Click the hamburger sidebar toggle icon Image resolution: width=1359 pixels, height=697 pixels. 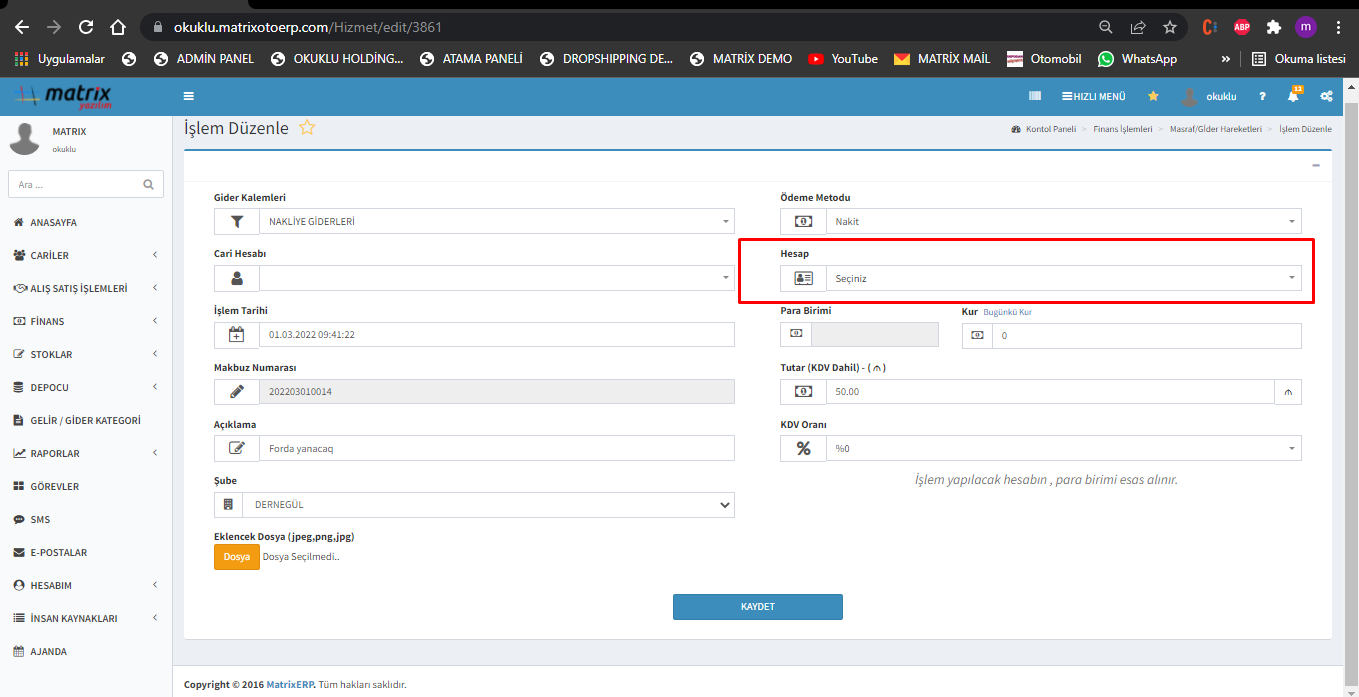click(x=189, y=97)
